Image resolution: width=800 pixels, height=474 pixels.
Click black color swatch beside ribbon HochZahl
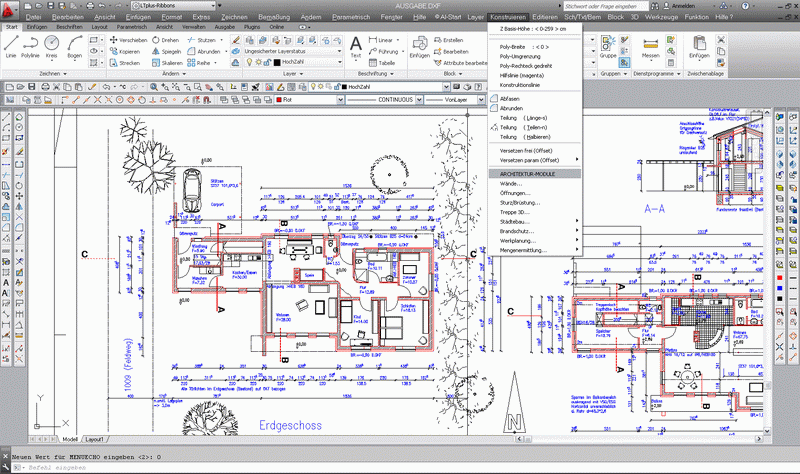[277, 62]
